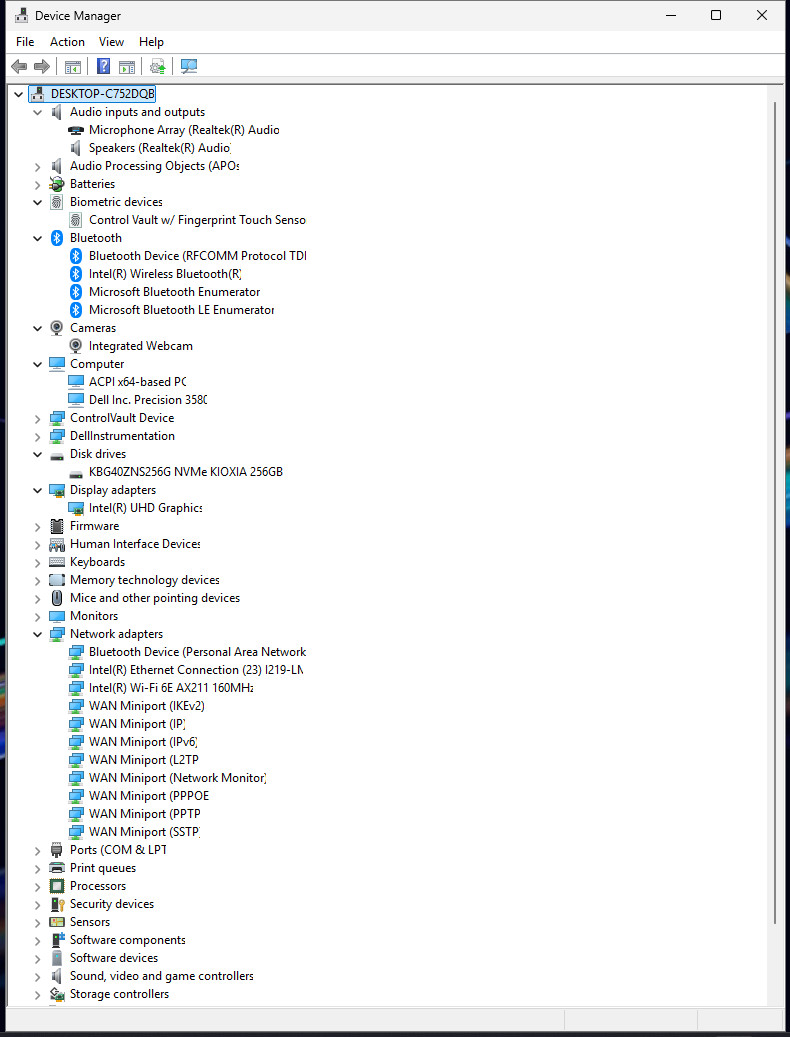Select Intel(R) Ethernet Connection (23) I219-LM
The width and height of the screenshot is (790, 1037).
196,670
